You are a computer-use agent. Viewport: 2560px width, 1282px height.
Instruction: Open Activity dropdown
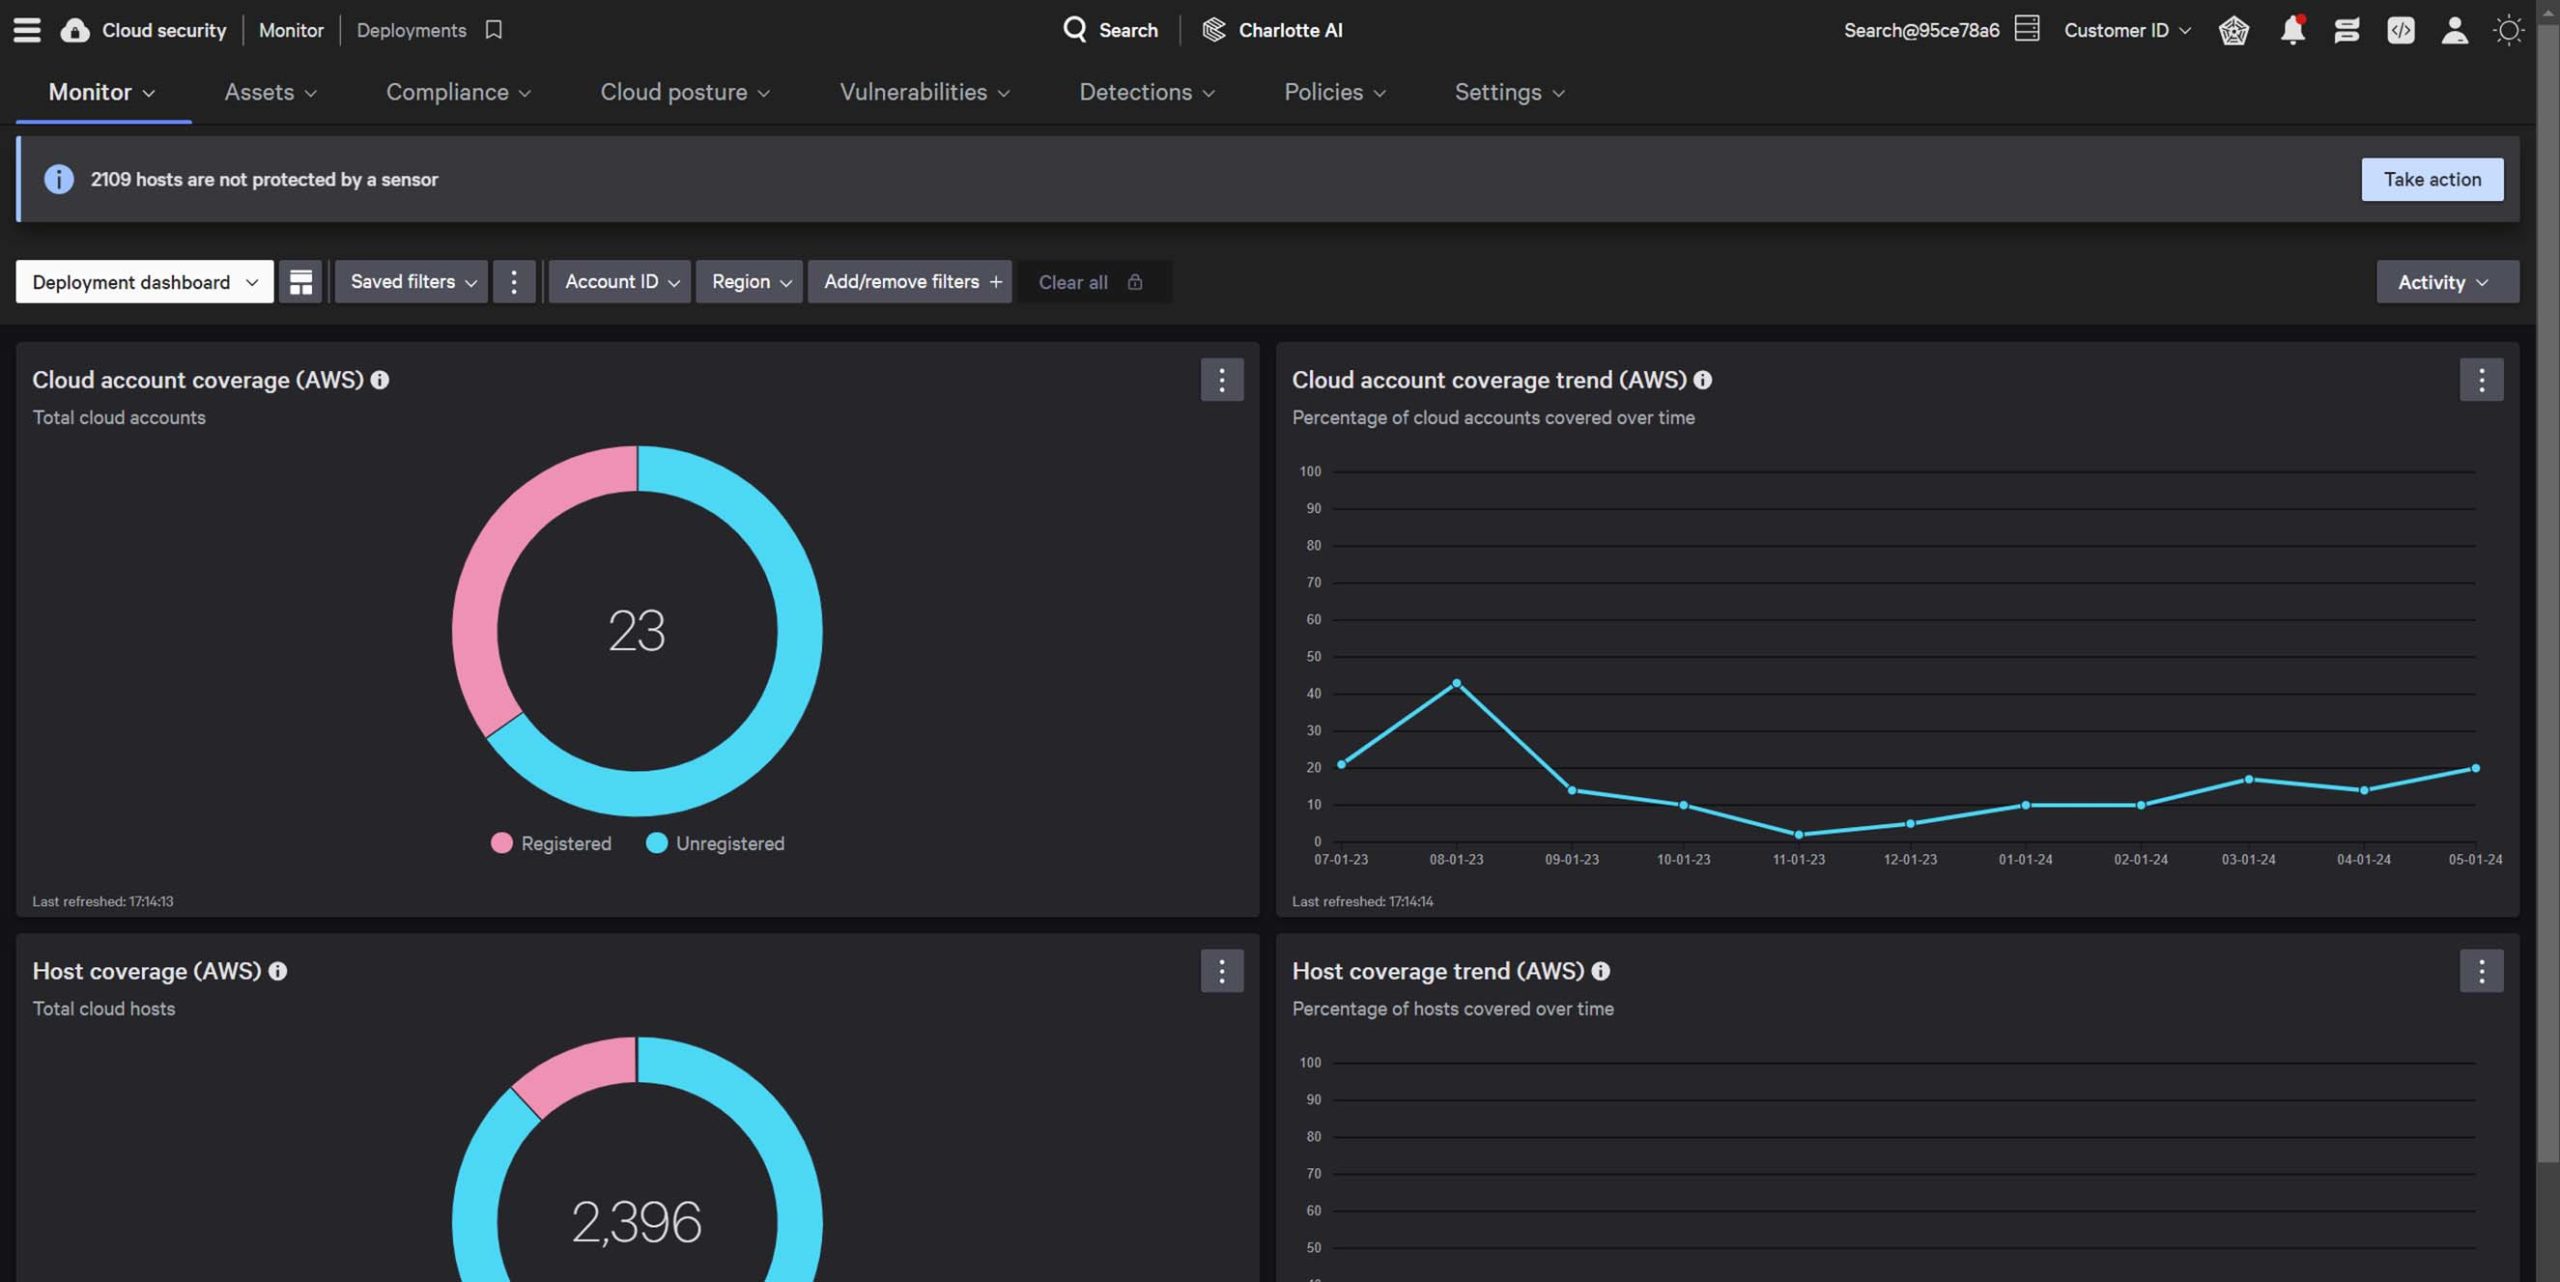click(2447, 282)
